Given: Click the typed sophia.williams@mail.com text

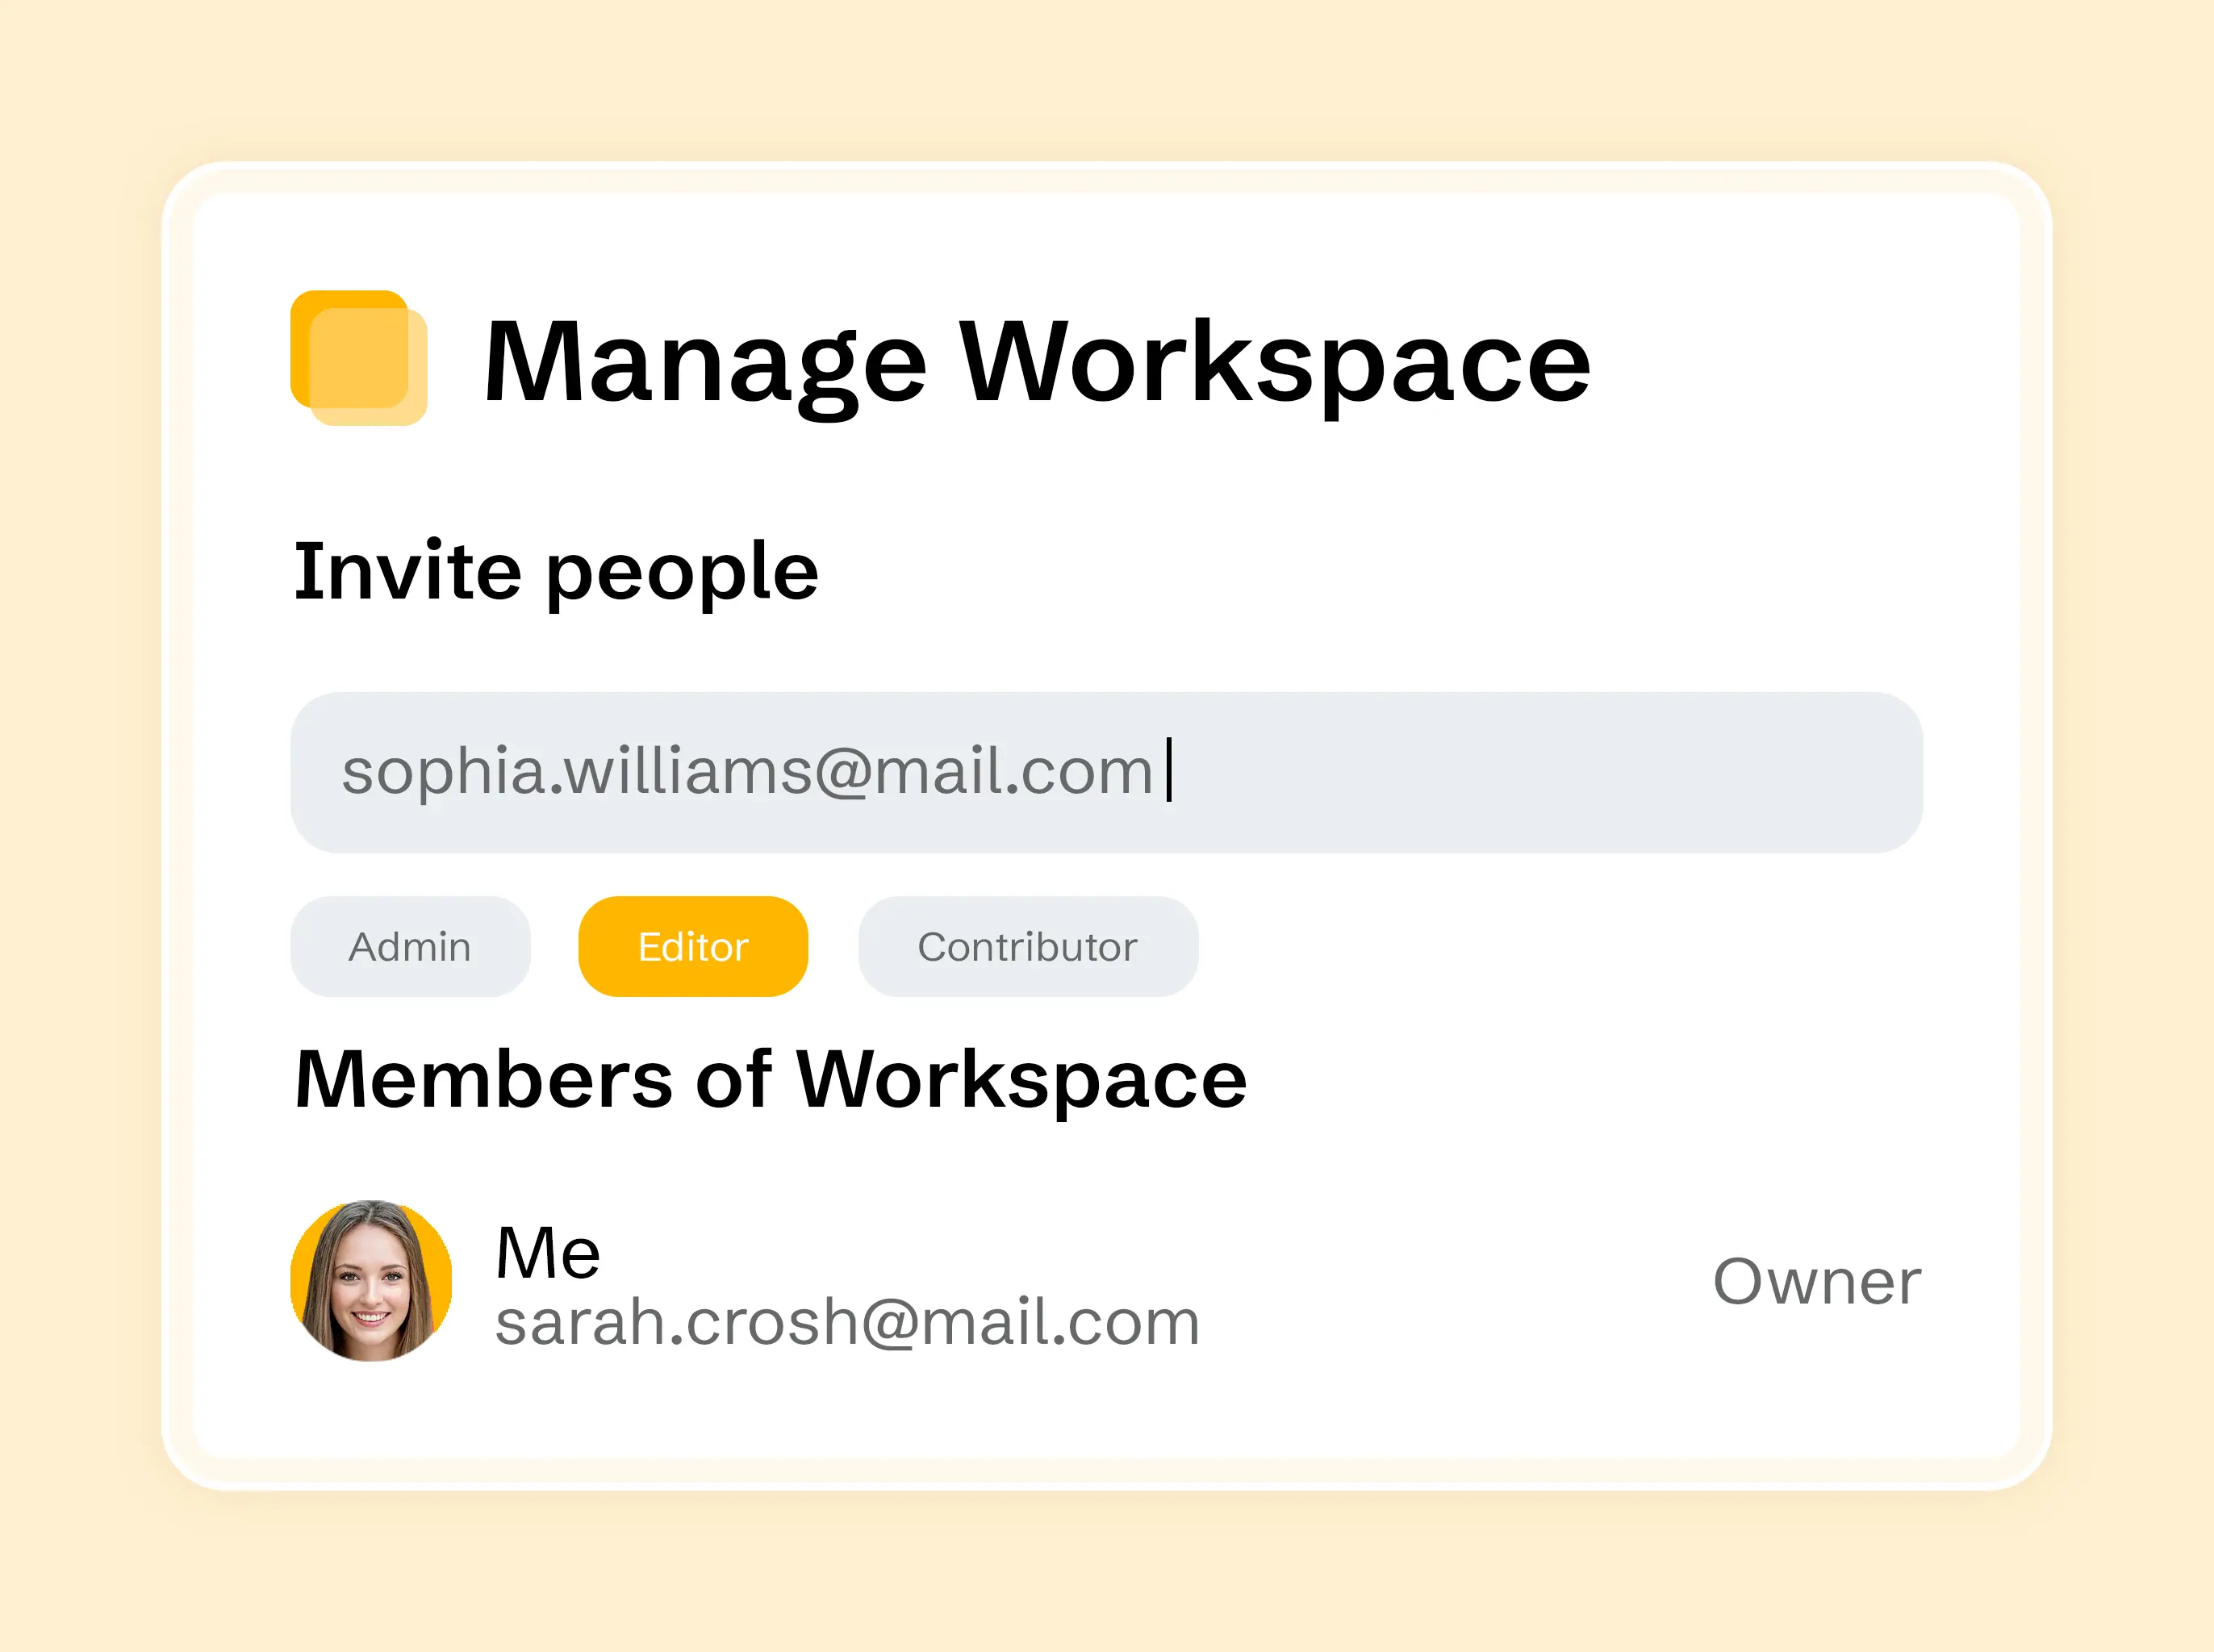Looking at the screenshot, I should pyautogui.click(x=747, y=772).
